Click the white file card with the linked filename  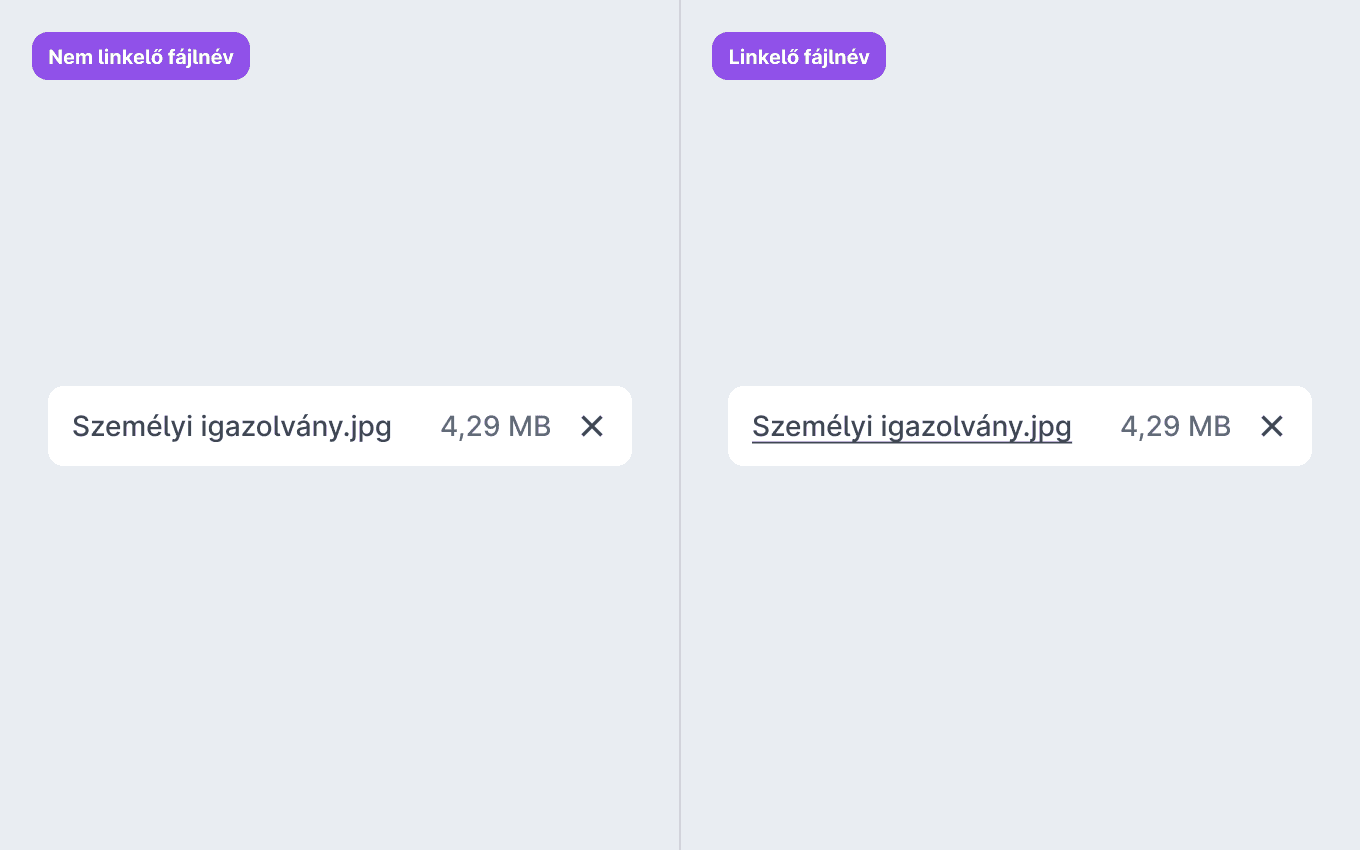1020,426
